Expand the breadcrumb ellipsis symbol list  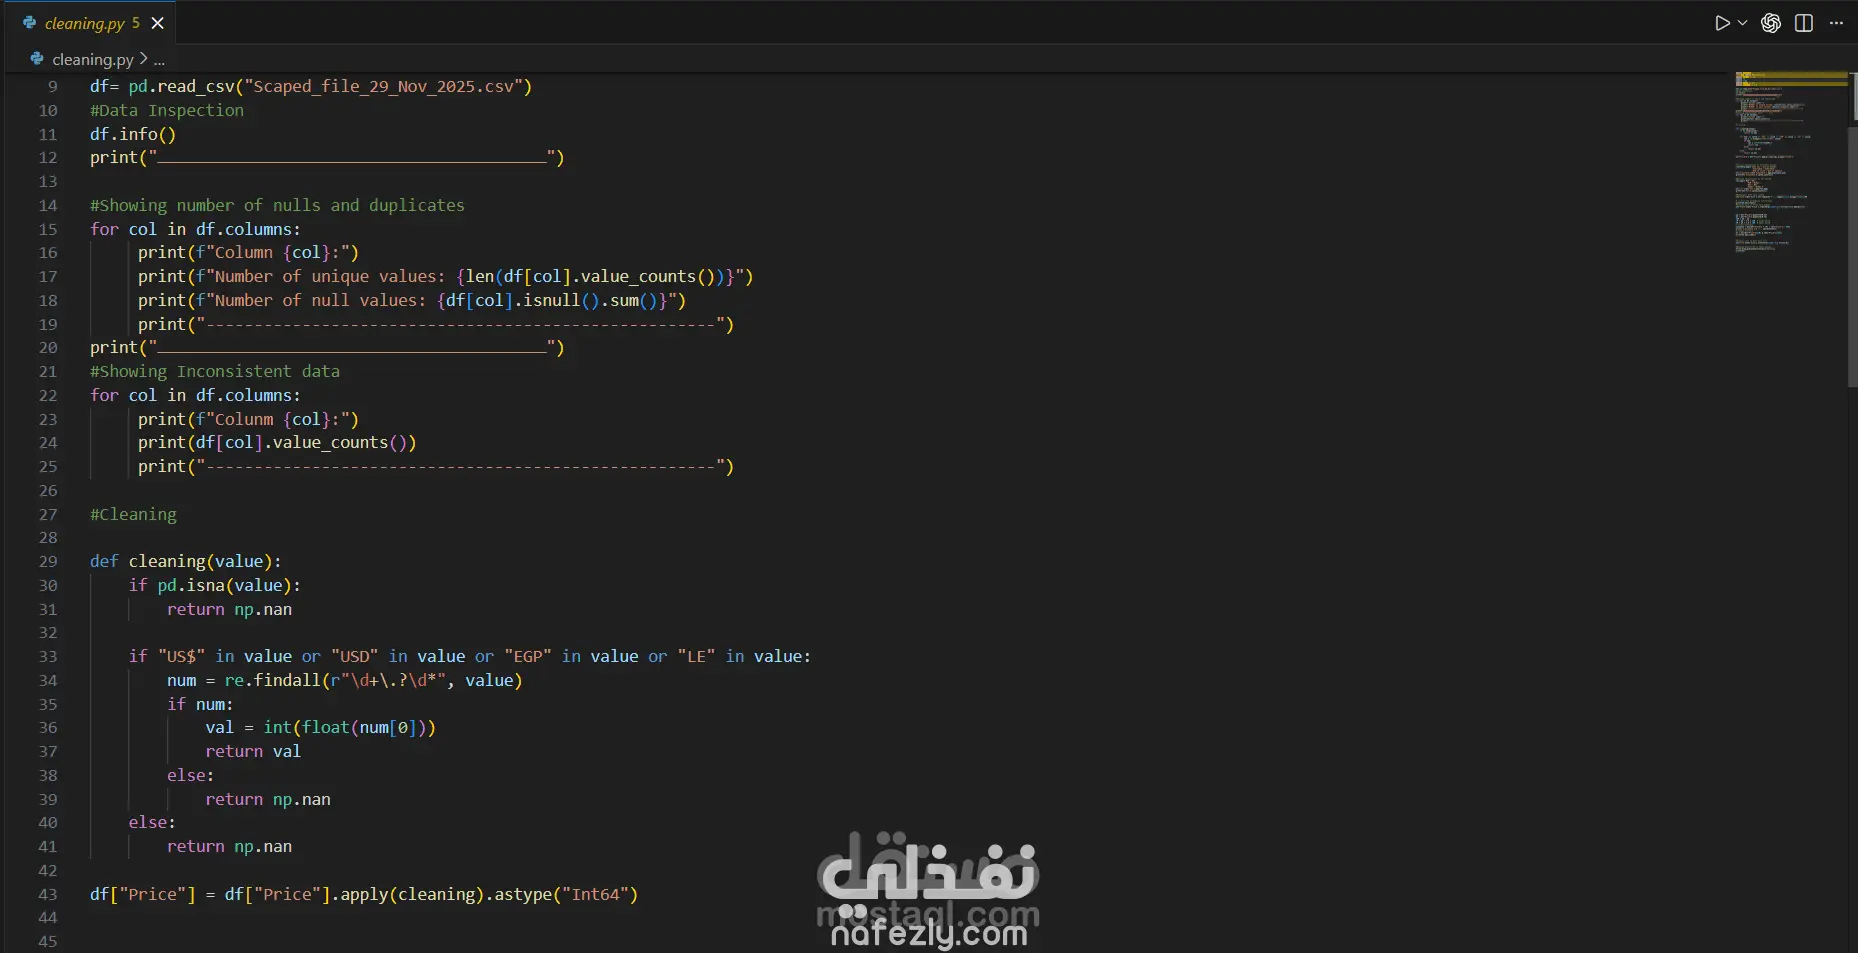pyautogui.click(x=159, y=60)
